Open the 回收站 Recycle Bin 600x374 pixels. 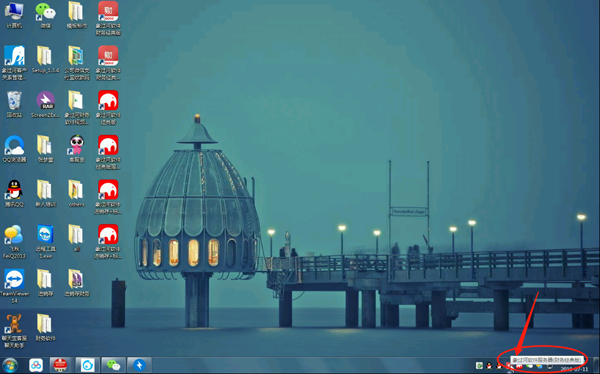pyautogui.click(x=14, y=104)
